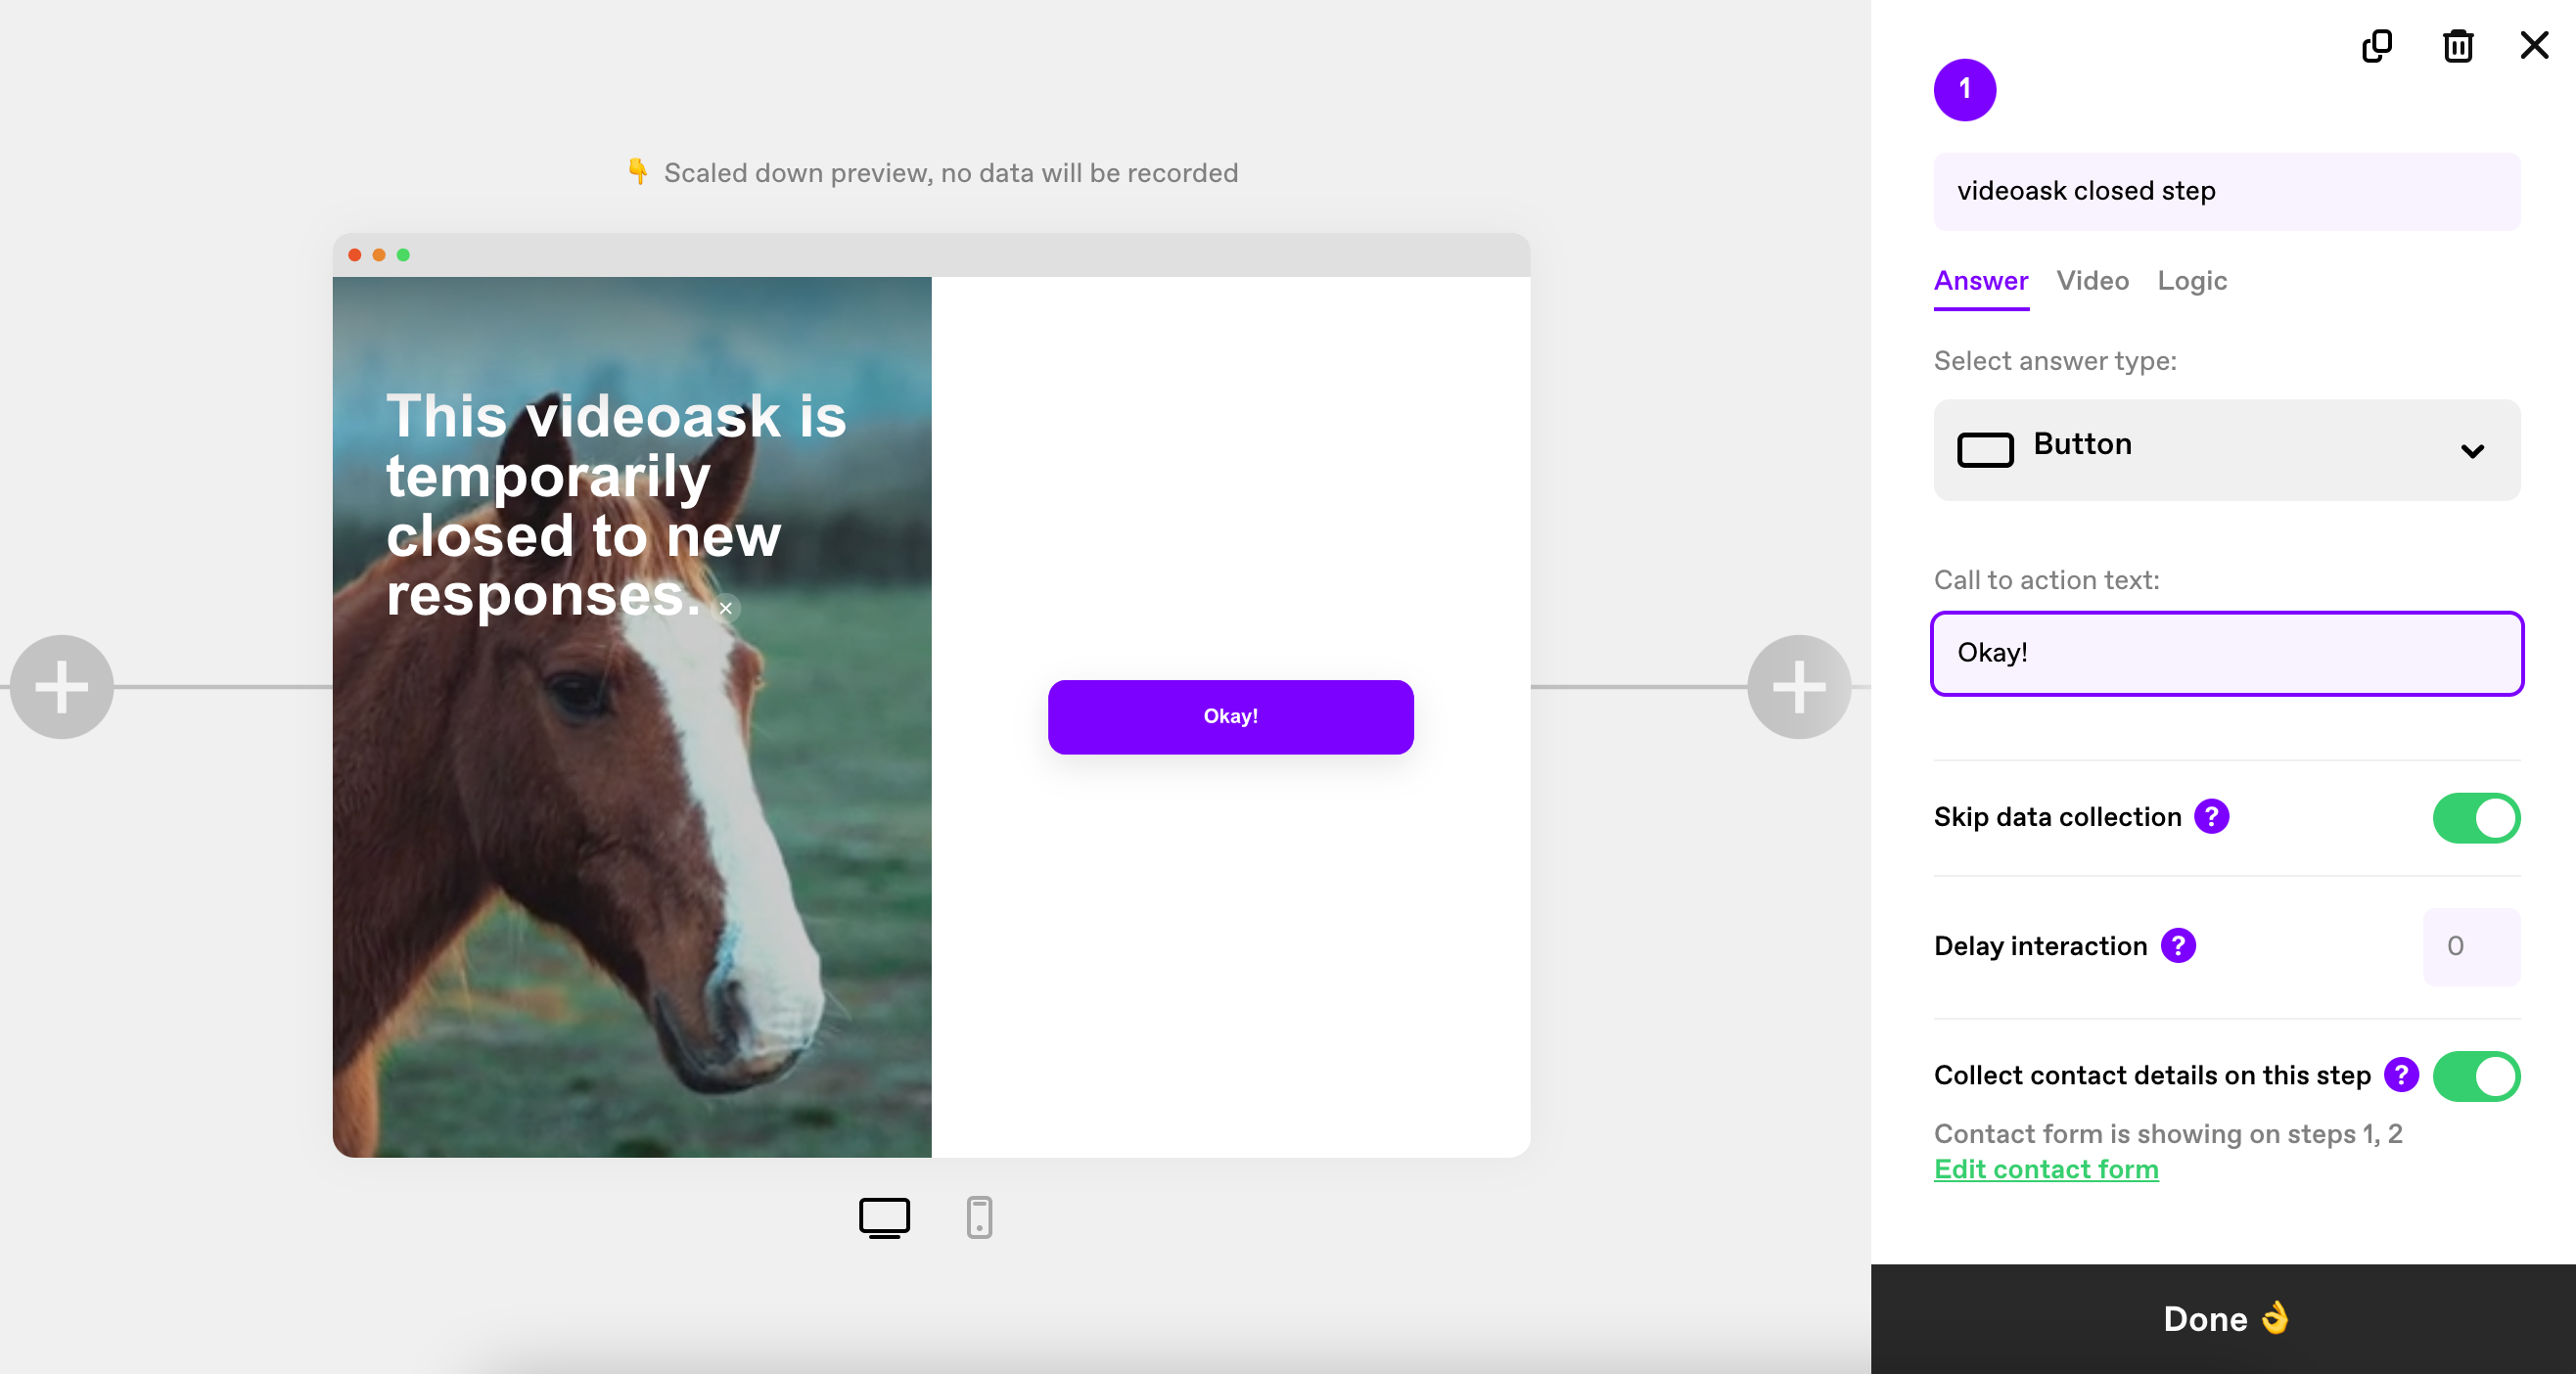Click the purple step number 1 badge
This screenshot has height=1374, width=2576.
point(1964,90)
